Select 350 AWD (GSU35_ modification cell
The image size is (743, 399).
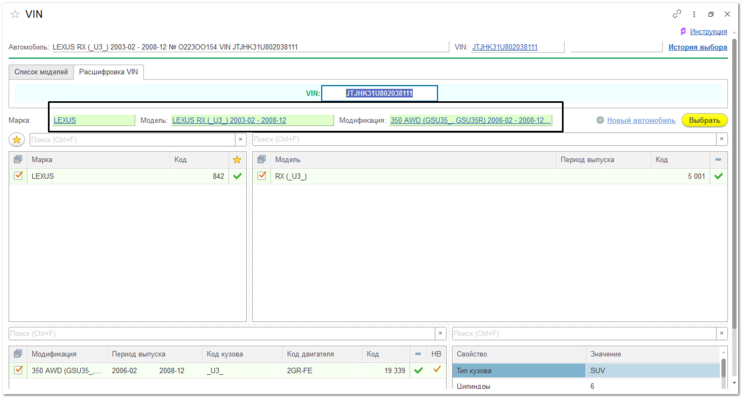(66, 371)
